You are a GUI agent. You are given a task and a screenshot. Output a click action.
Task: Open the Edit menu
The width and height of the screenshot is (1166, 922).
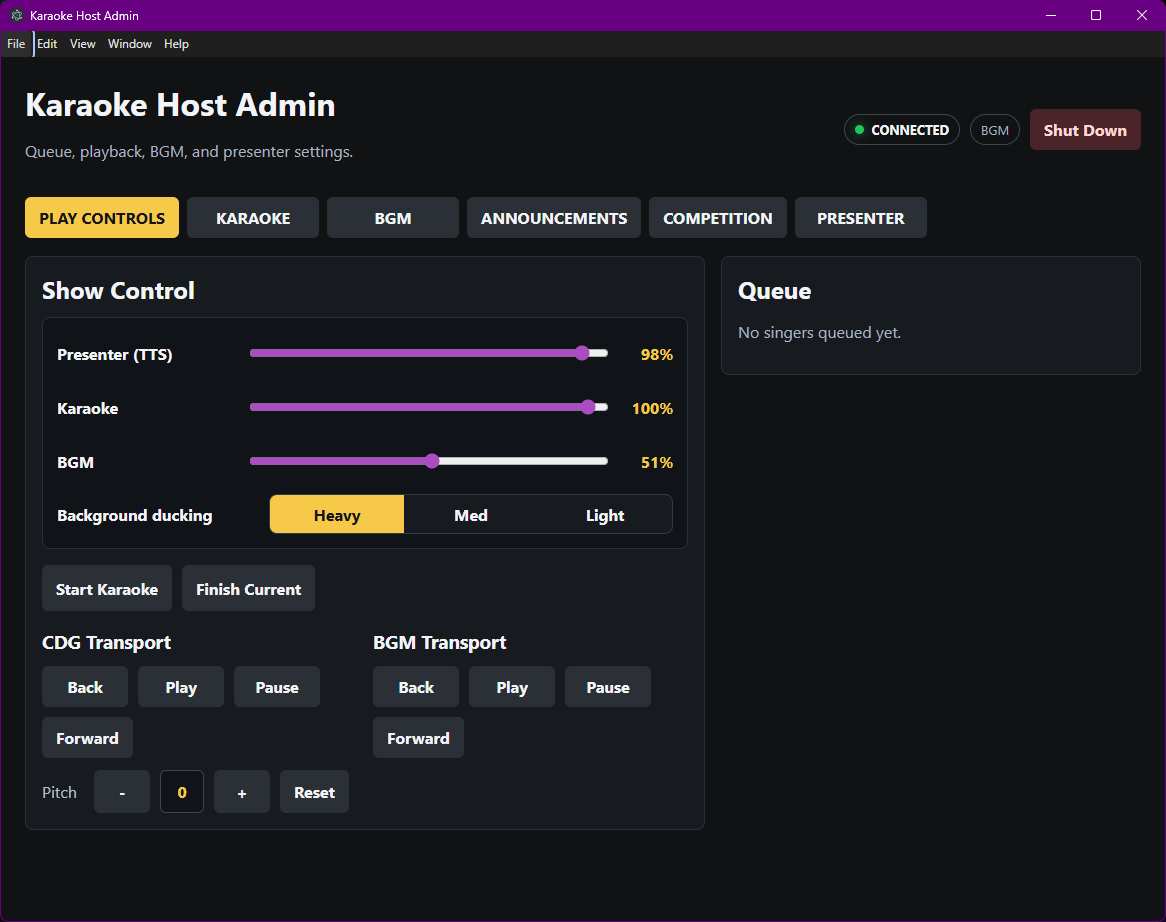pos(47,44)
